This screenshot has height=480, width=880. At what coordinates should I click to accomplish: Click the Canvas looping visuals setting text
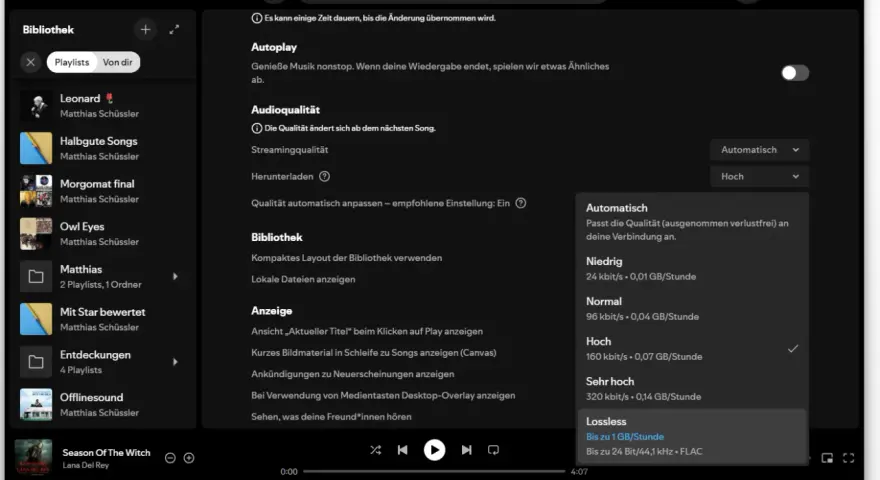[374, 353]
